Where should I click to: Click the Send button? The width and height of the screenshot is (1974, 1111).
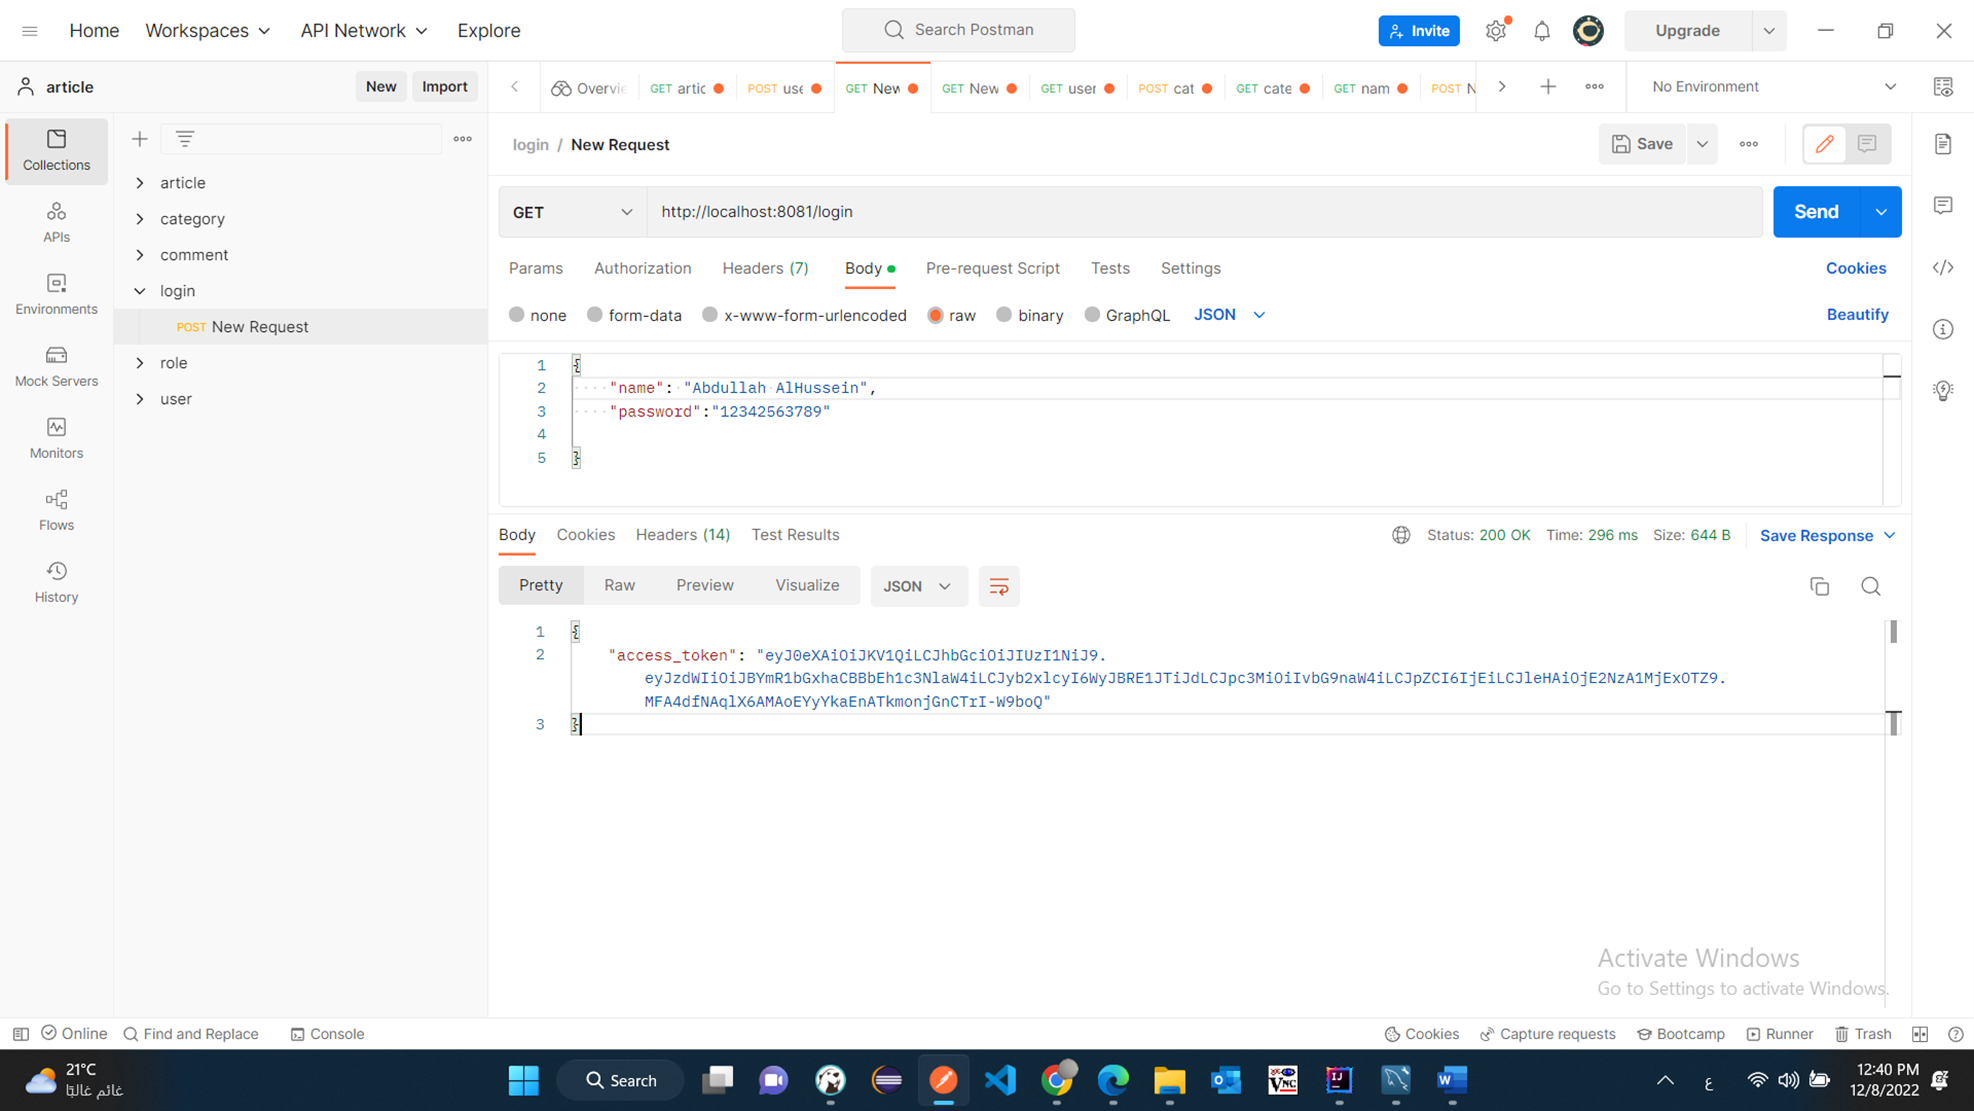(x=1816, y=212)
